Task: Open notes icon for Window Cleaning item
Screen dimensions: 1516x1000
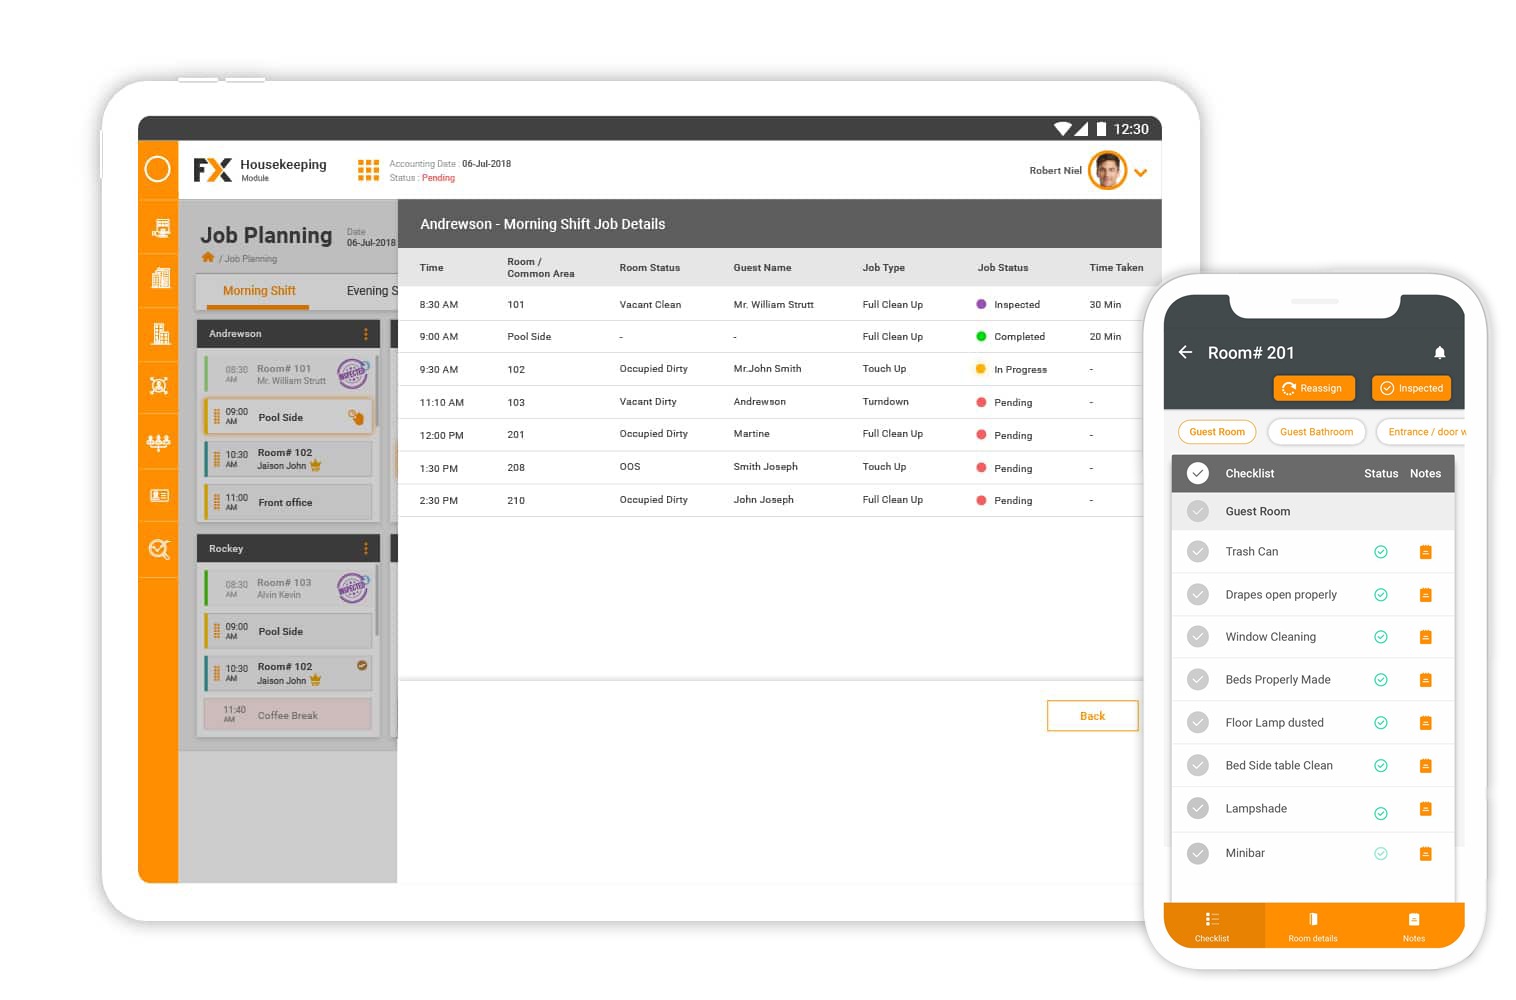Action: 1425,637
